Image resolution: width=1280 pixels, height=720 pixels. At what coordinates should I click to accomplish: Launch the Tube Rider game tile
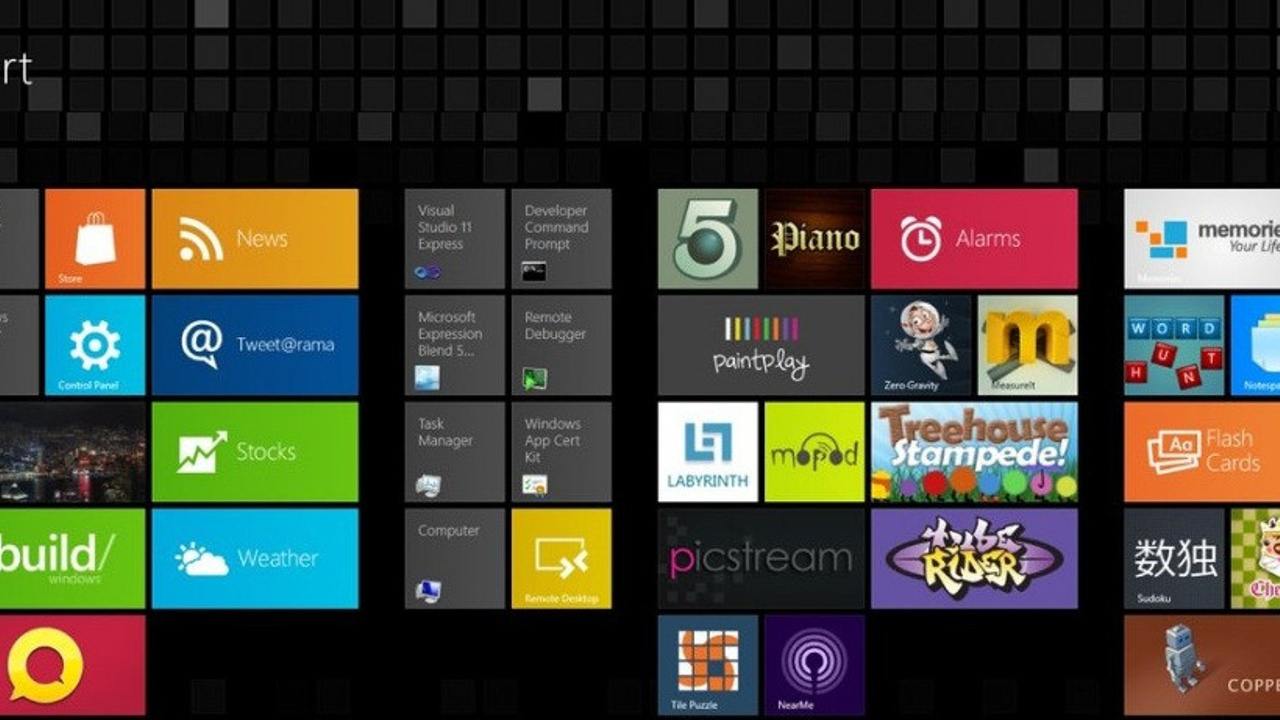click(x=974, y=558)
